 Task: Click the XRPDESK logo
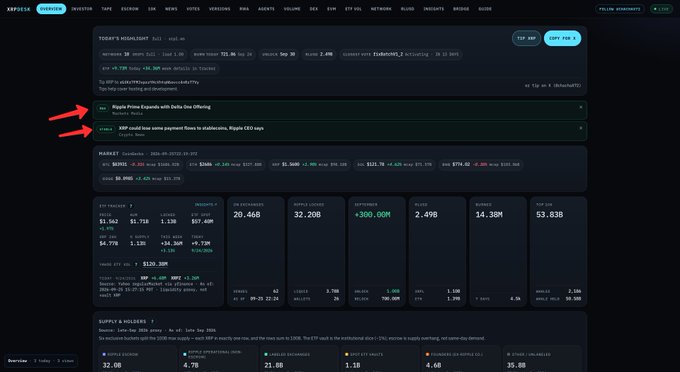[x=19, y=9]
